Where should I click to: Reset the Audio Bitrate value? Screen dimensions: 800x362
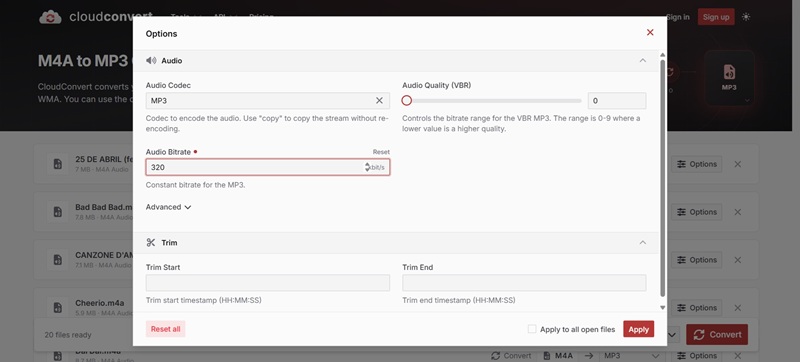[381, 152]
